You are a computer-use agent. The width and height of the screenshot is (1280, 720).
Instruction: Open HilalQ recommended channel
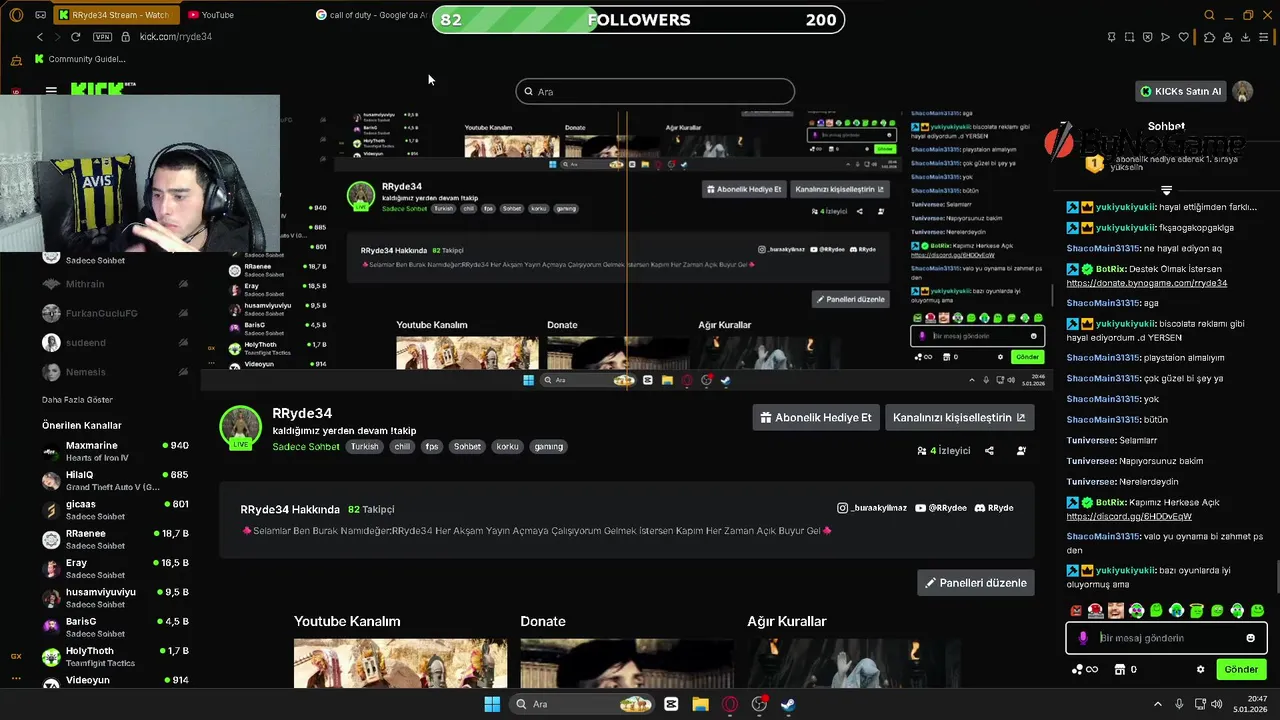[115, 481]
